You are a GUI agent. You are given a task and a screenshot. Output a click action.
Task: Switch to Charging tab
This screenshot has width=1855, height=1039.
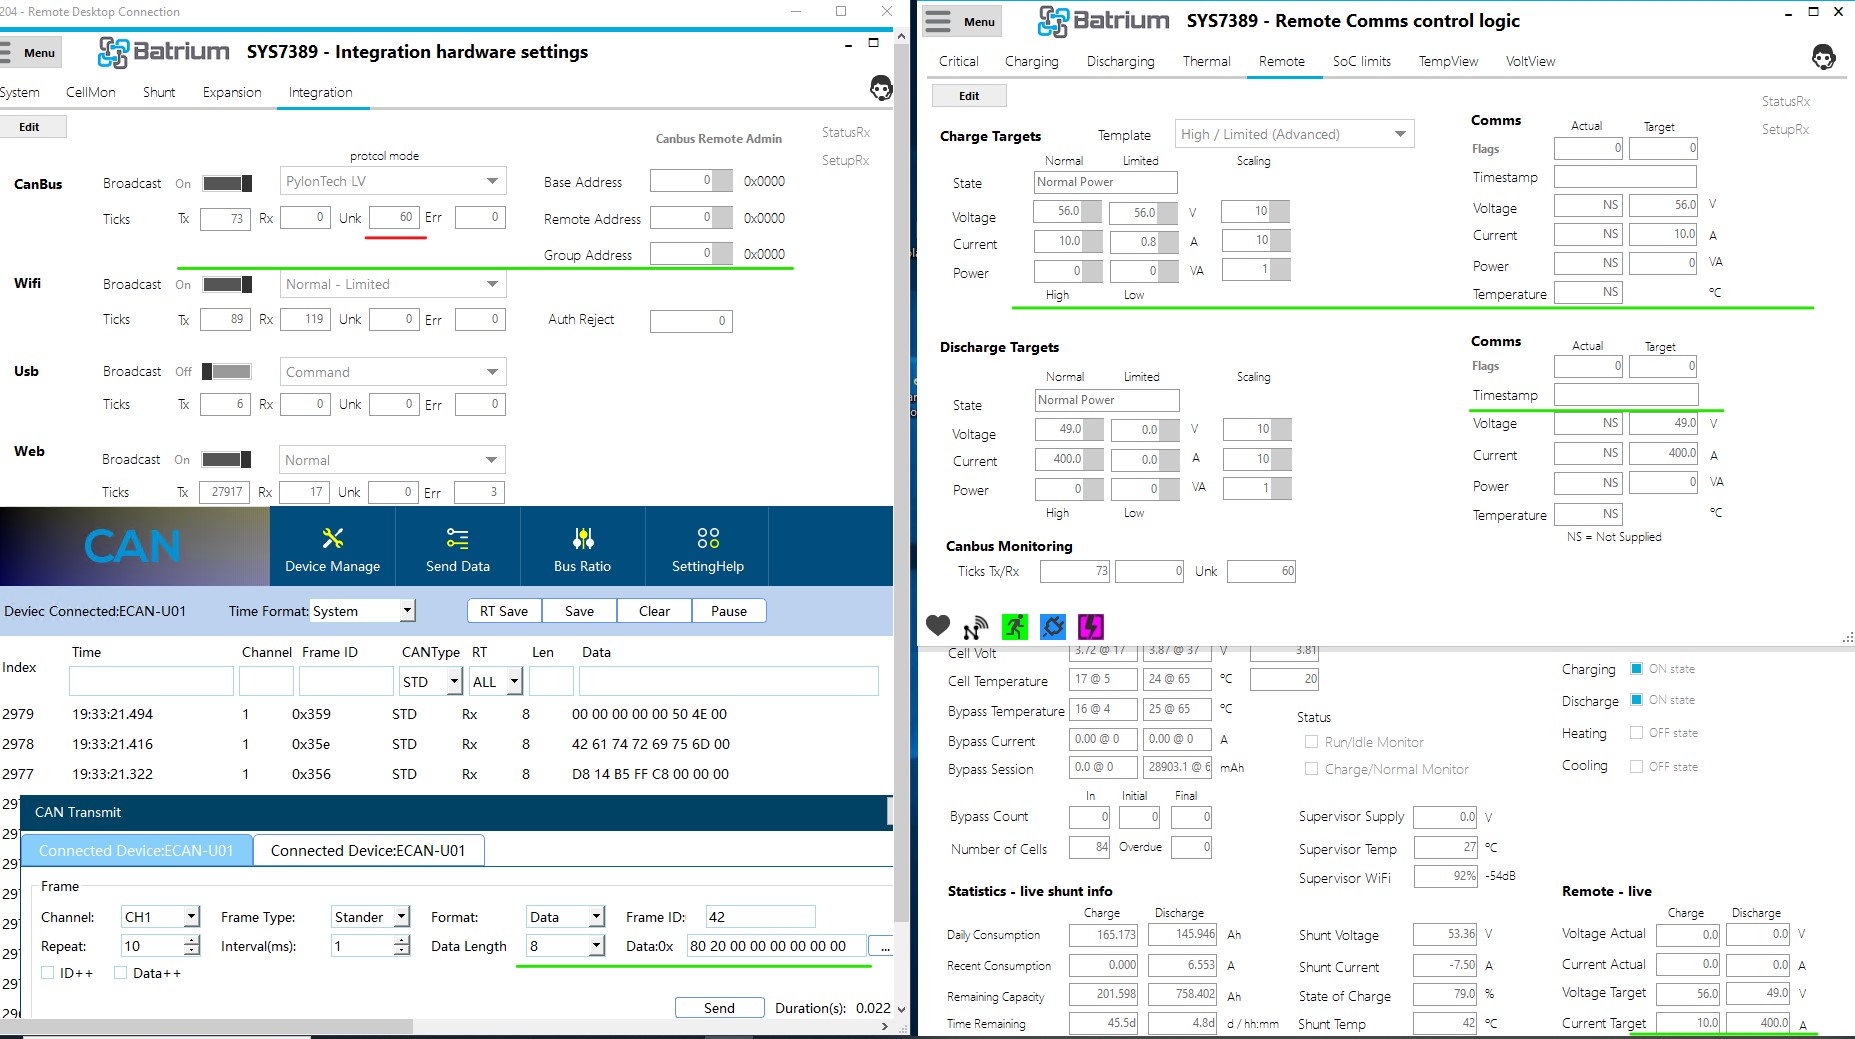coord(1031,61)
